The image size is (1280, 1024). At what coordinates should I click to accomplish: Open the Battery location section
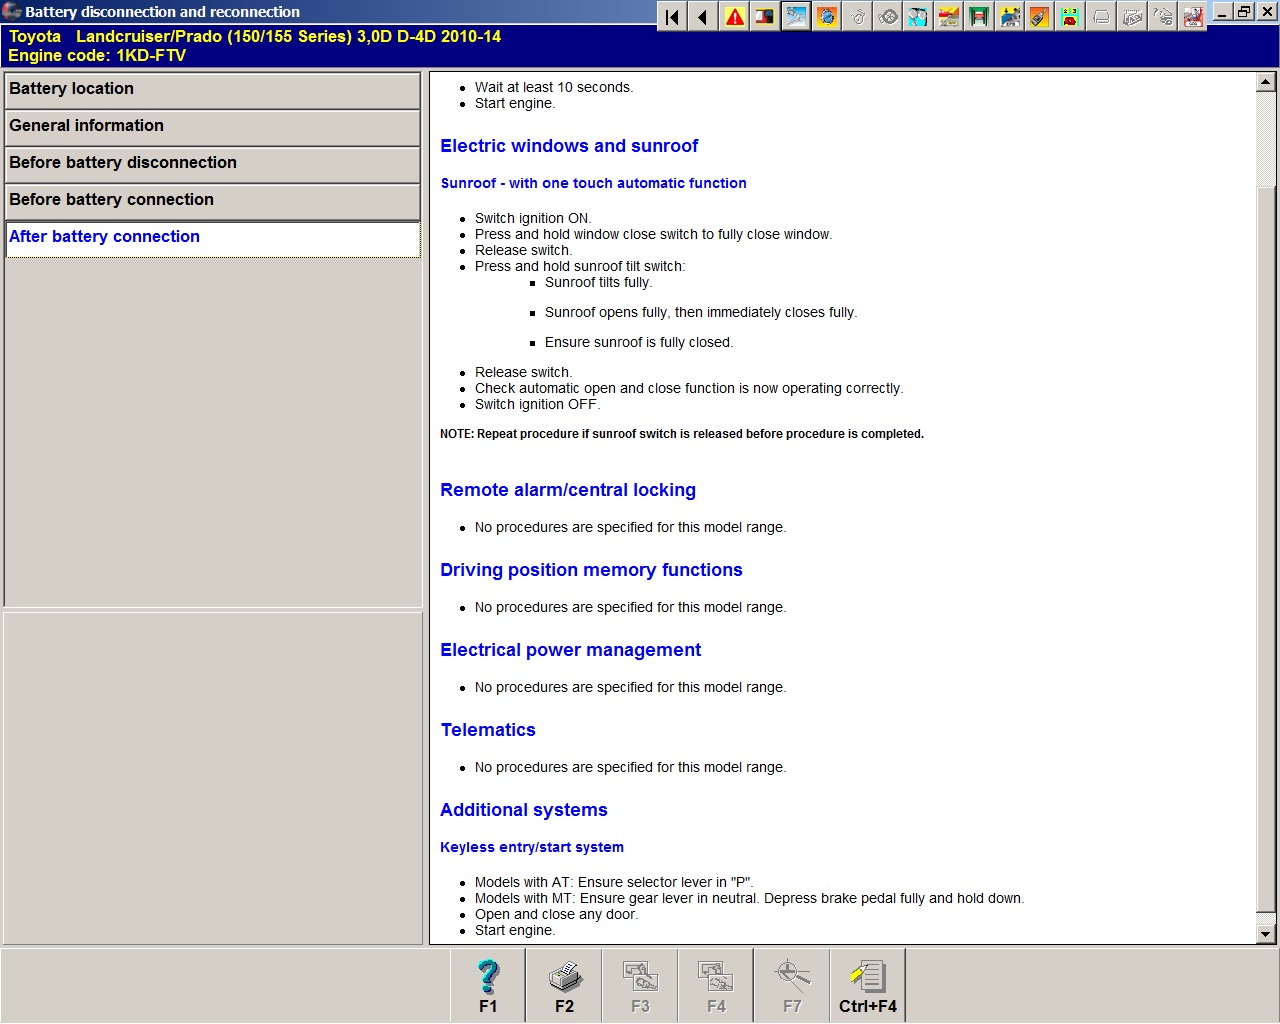coord(212,90)
